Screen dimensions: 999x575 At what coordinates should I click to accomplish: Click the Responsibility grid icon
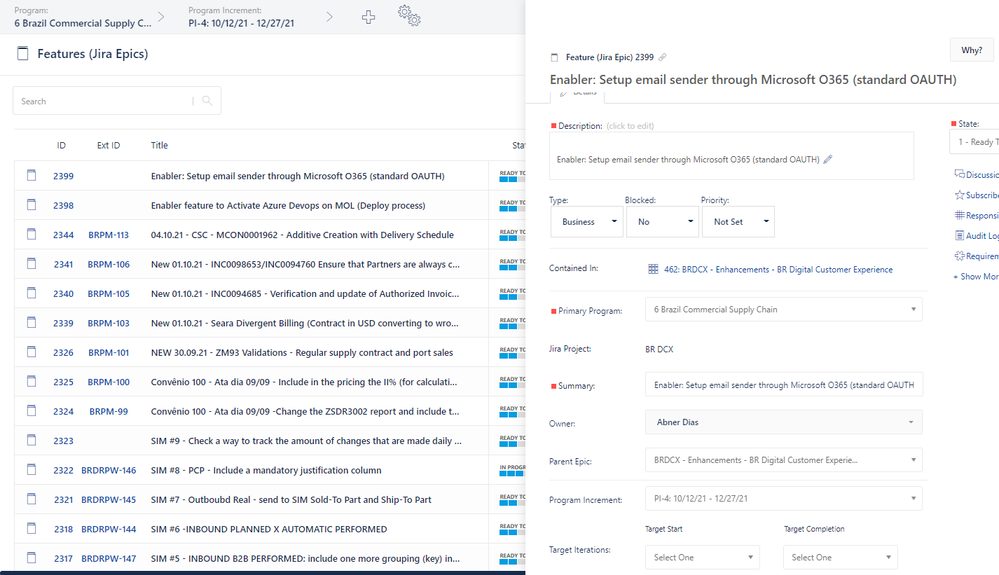tap(959, 215)
